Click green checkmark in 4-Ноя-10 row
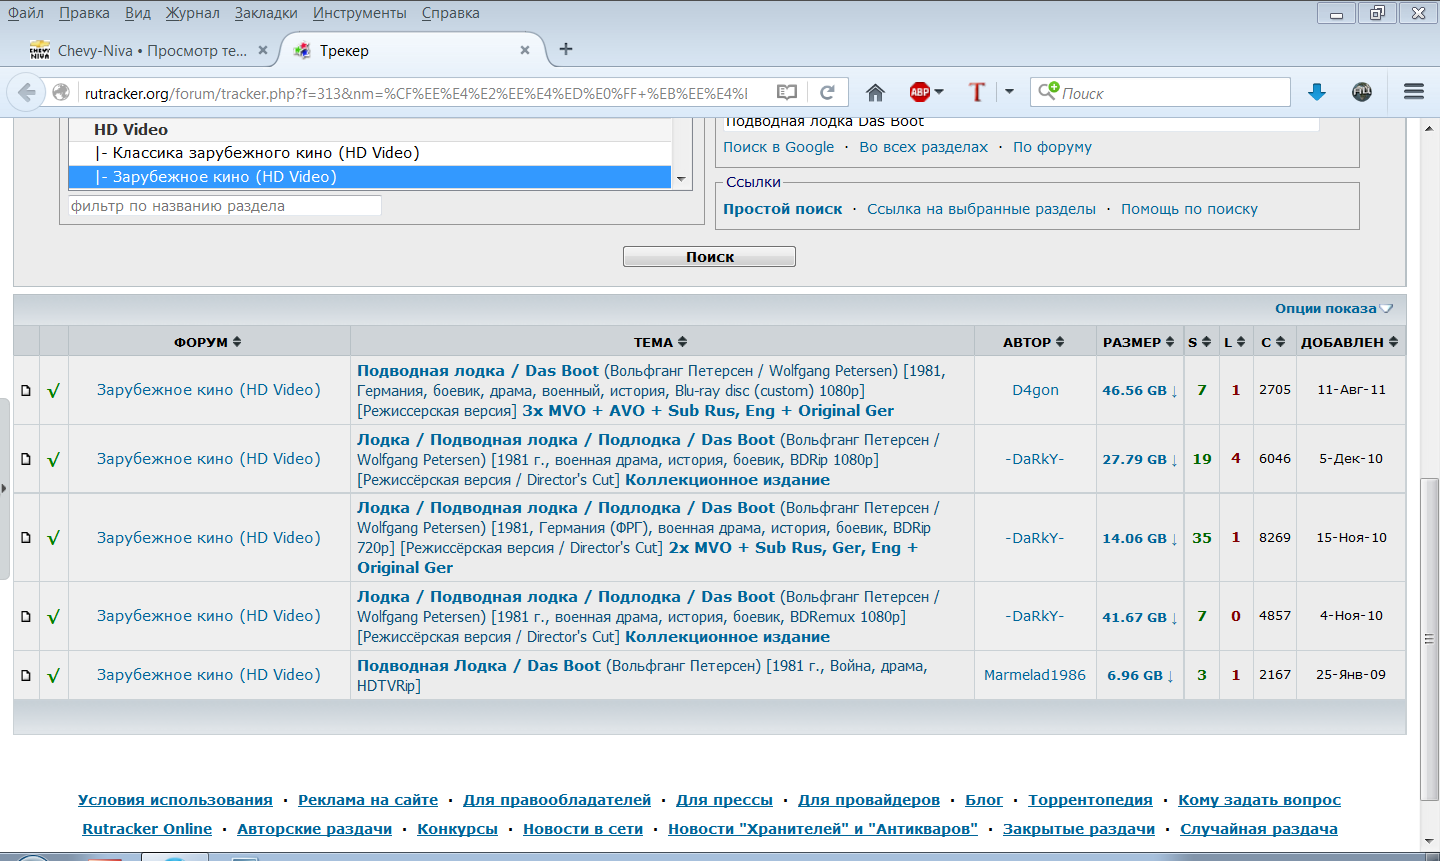This screenshot has height=861, width=1440. coord(53,616)
